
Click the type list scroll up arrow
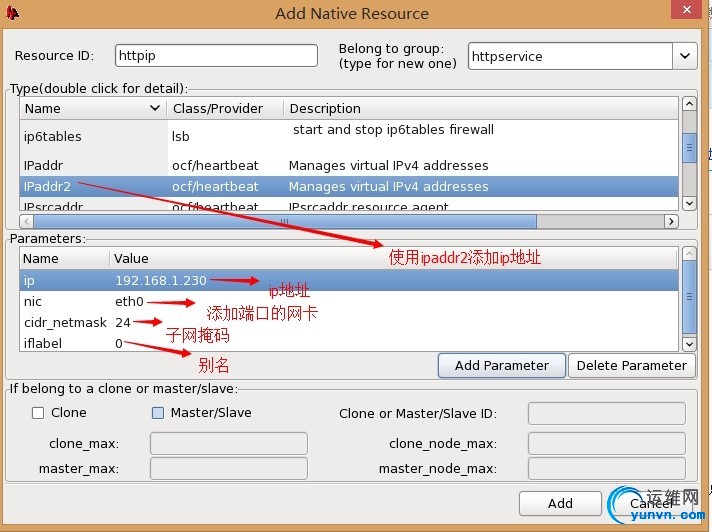(x=689, y=104)
